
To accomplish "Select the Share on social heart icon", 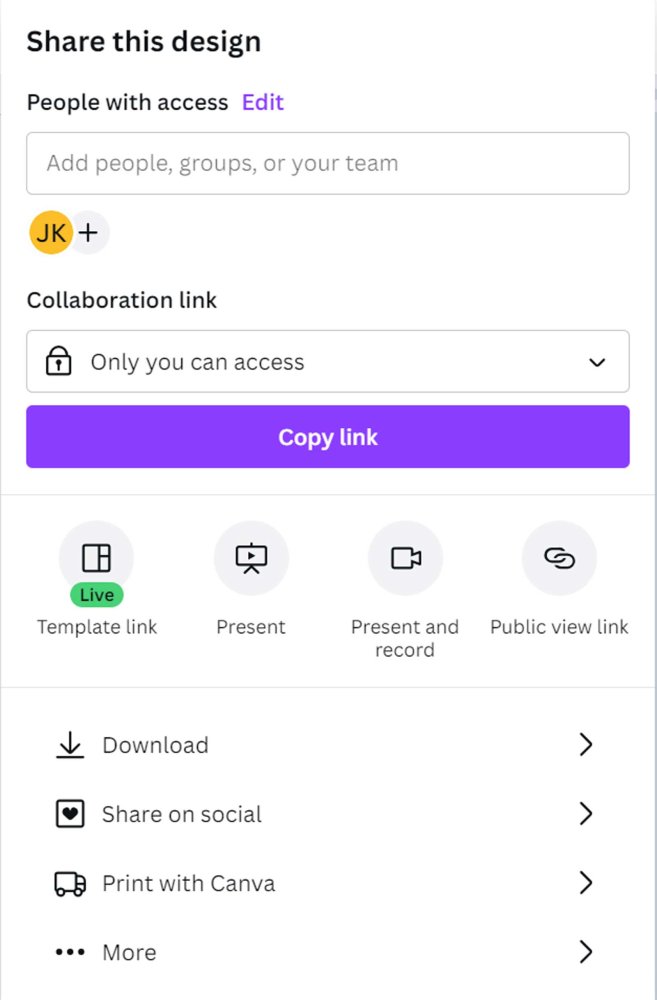I will [x=68, y=813].
